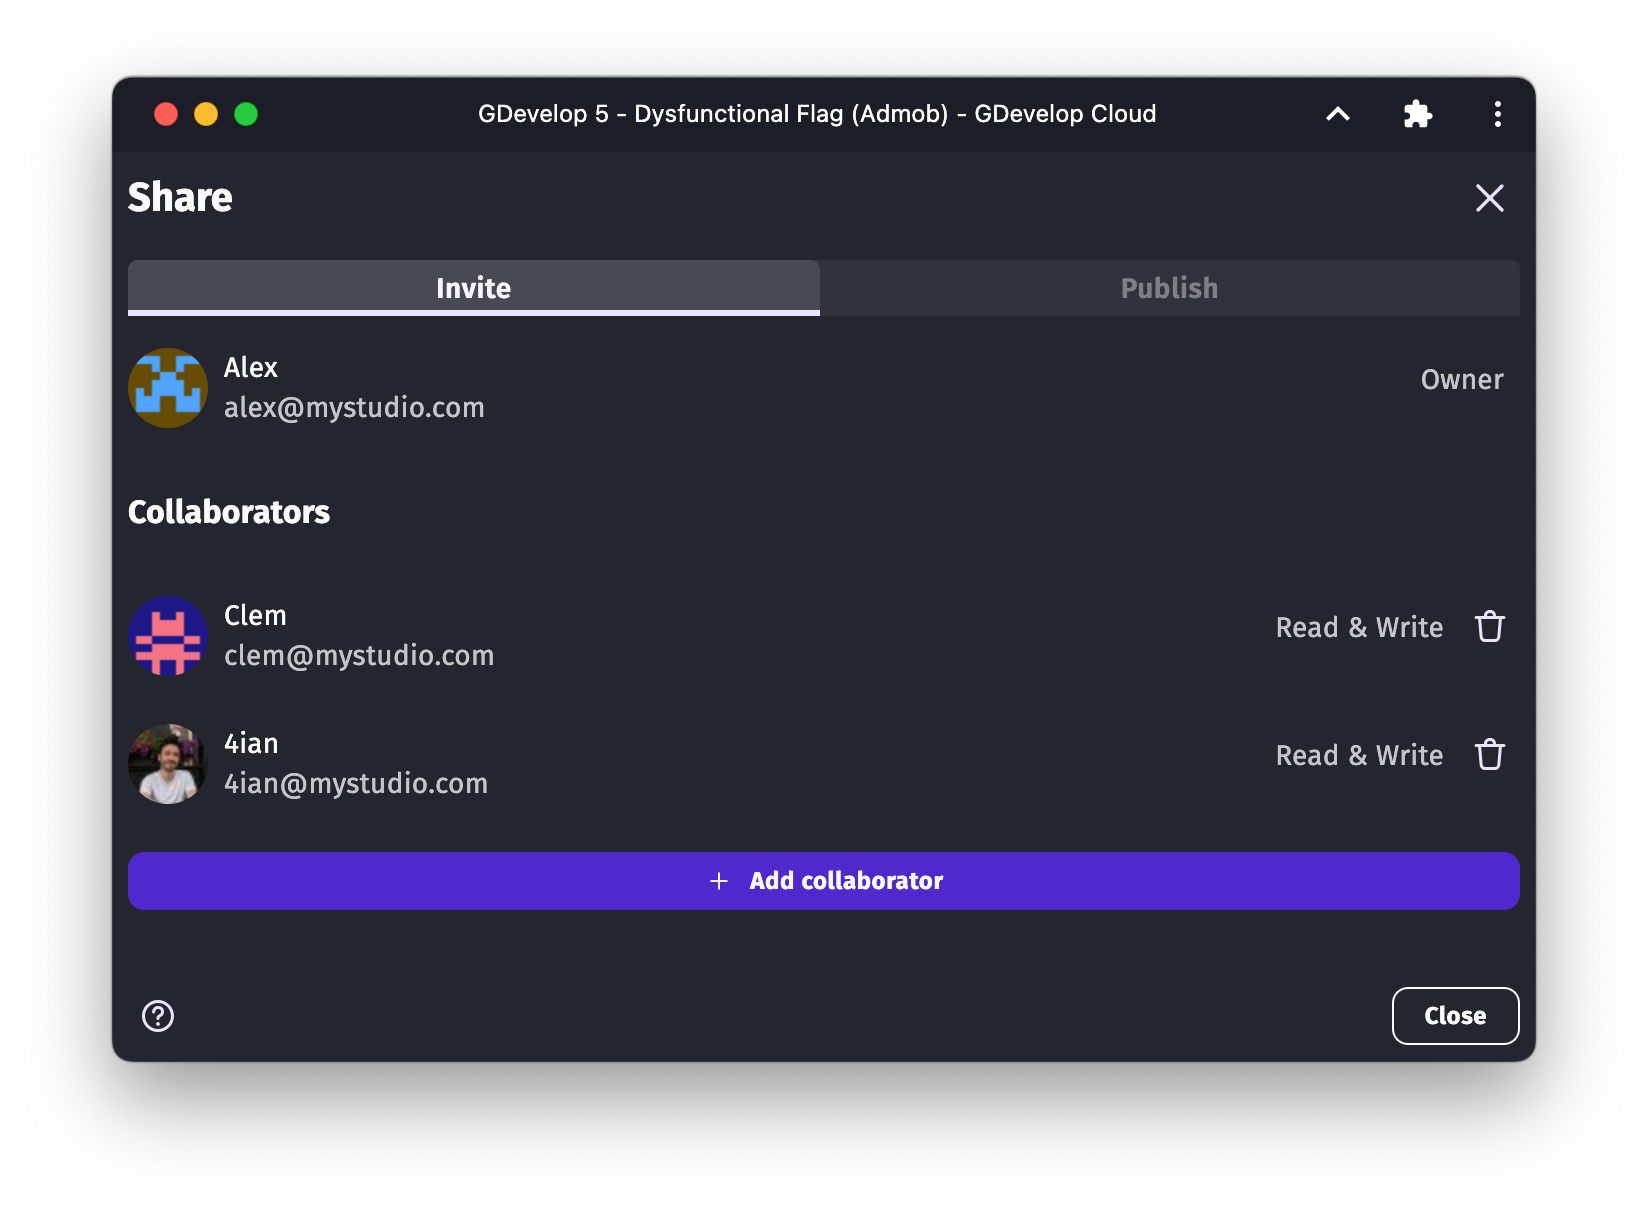Click the email alex@mystudio.com
This screenshot has width=1648, height=1210.
pyautogui.click(x=354, y=407)
